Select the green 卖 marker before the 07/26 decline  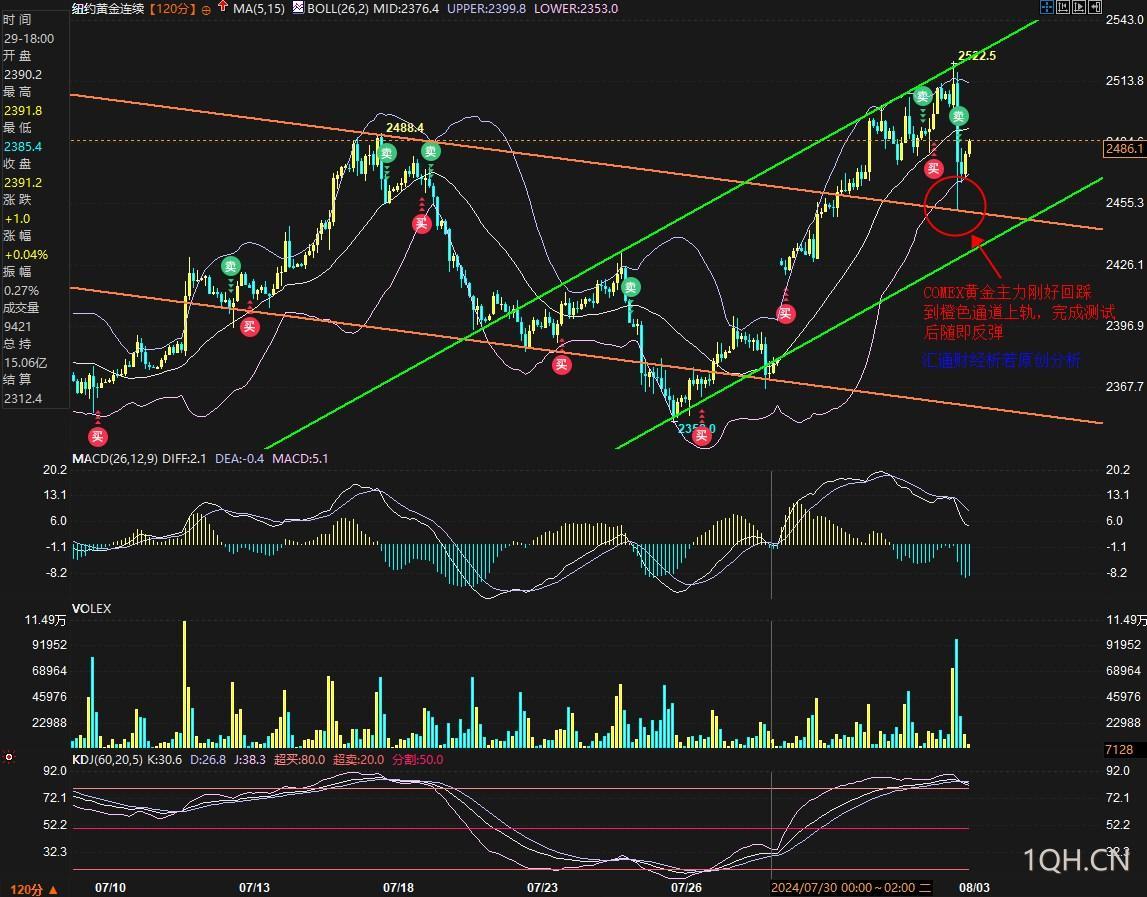click(x=631, y=288)
